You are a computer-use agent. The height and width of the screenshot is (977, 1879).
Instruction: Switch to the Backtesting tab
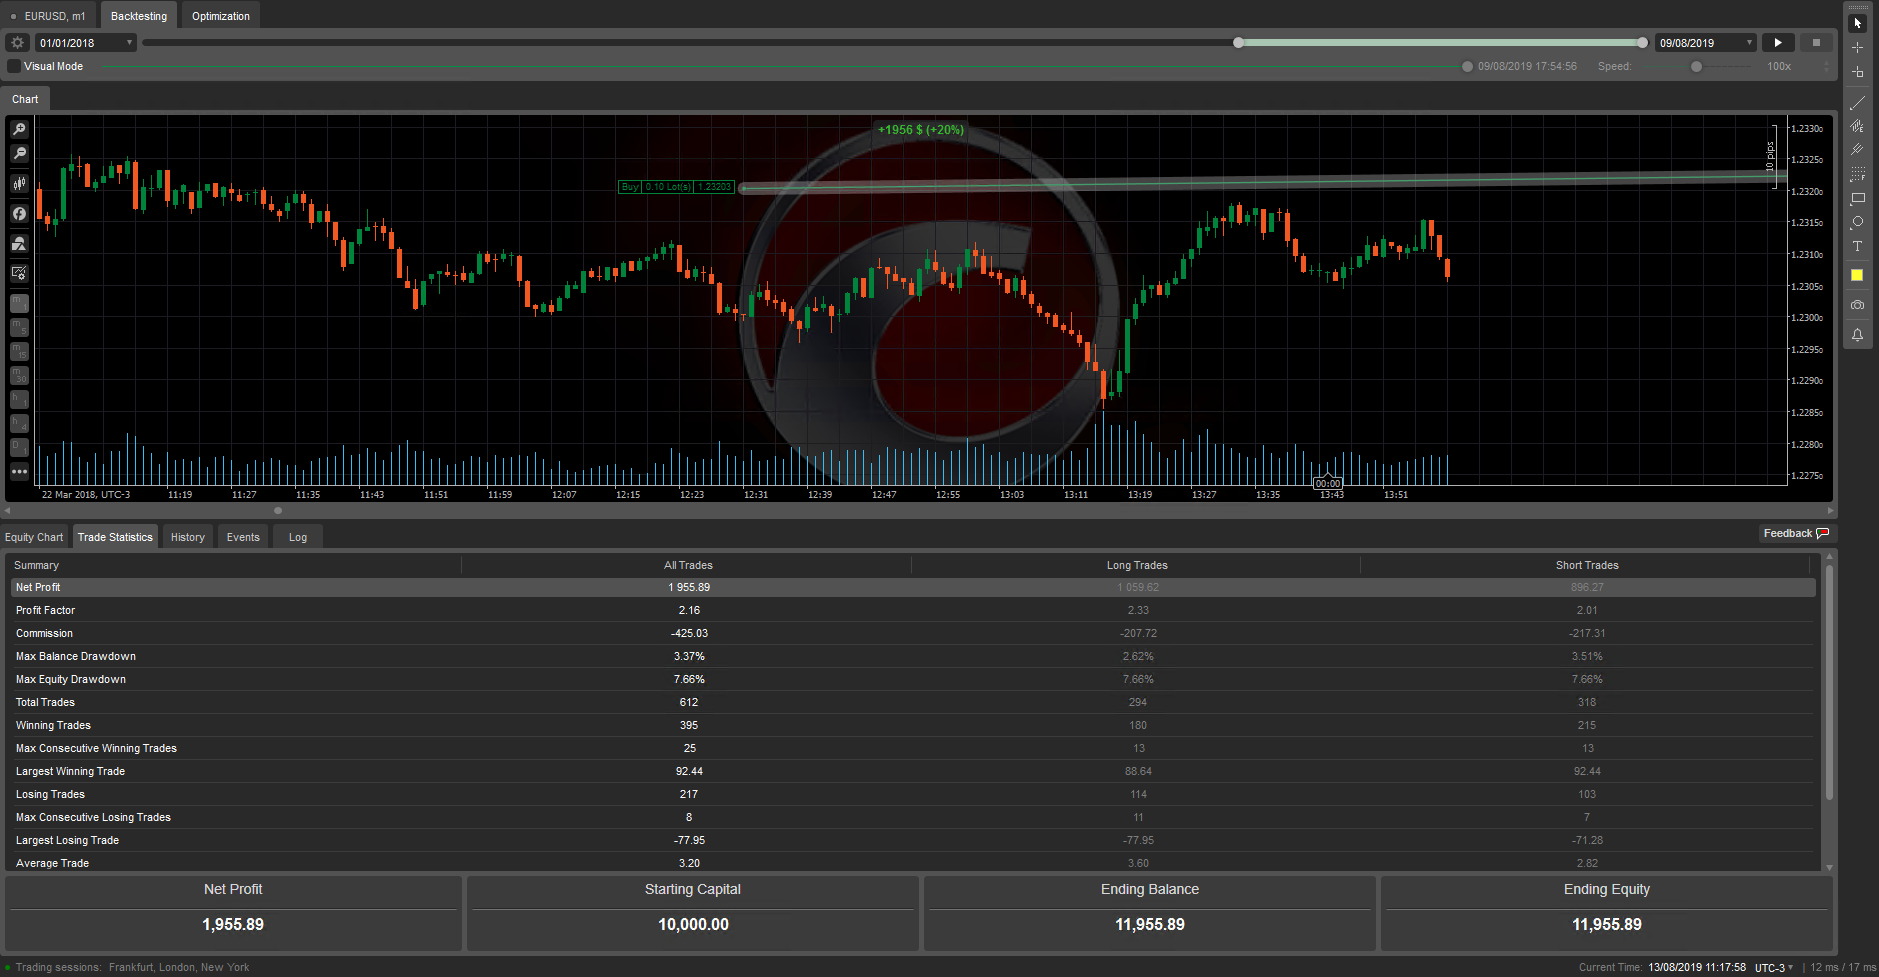coord(139,16)
